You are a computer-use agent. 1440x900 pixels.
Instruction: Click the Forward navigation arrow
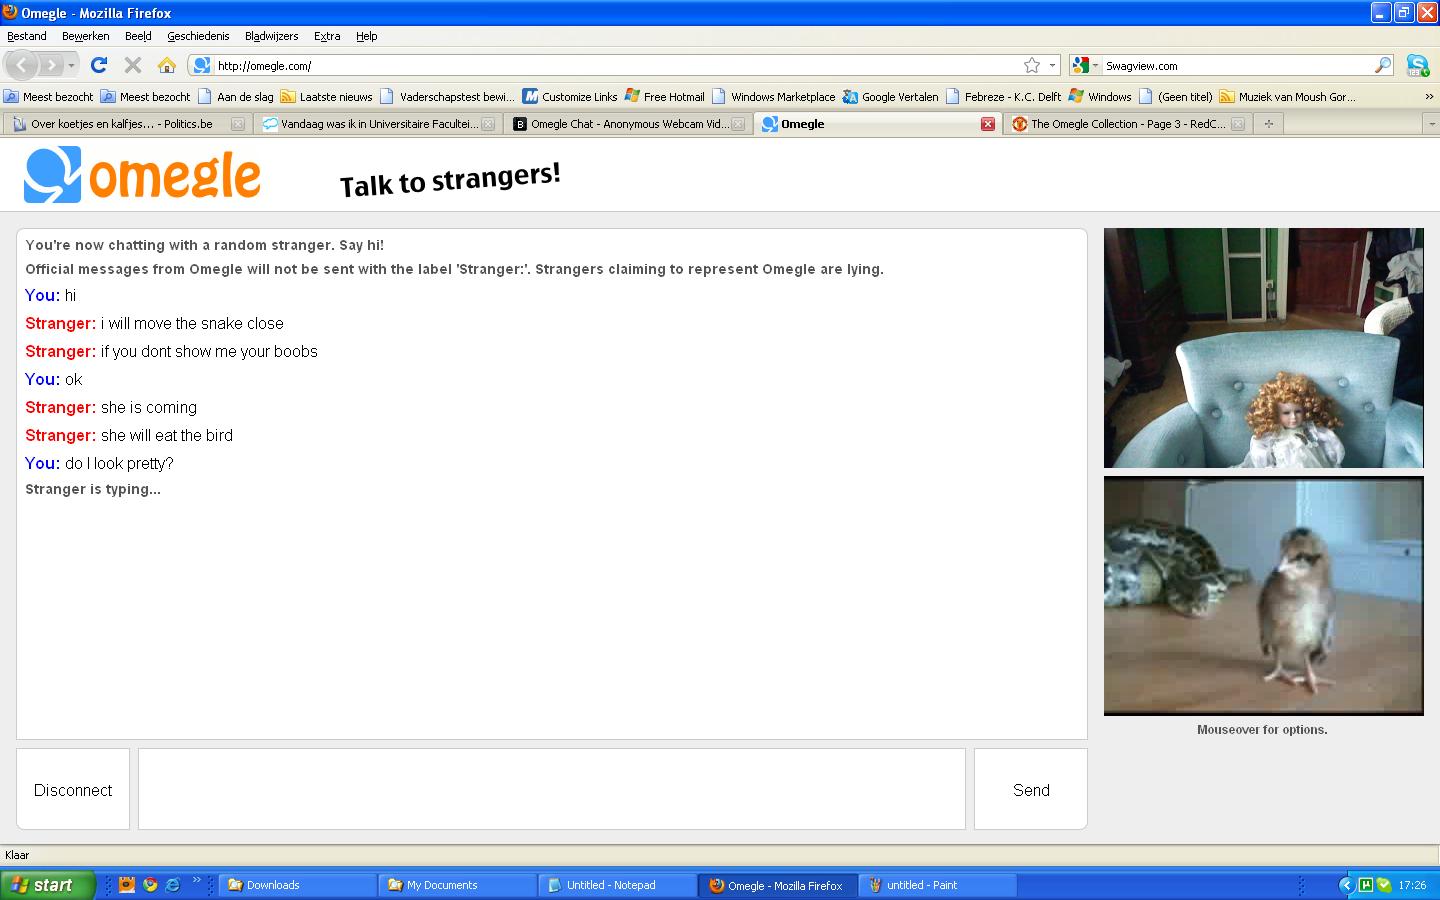coord(50,65)
